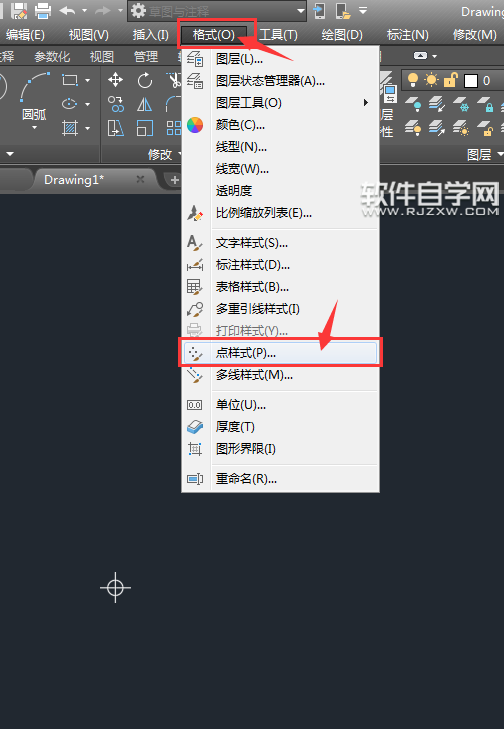Choose 重命名(R)... menu entry
Viewport: 504px width, 729px height.
click(280, 478)
